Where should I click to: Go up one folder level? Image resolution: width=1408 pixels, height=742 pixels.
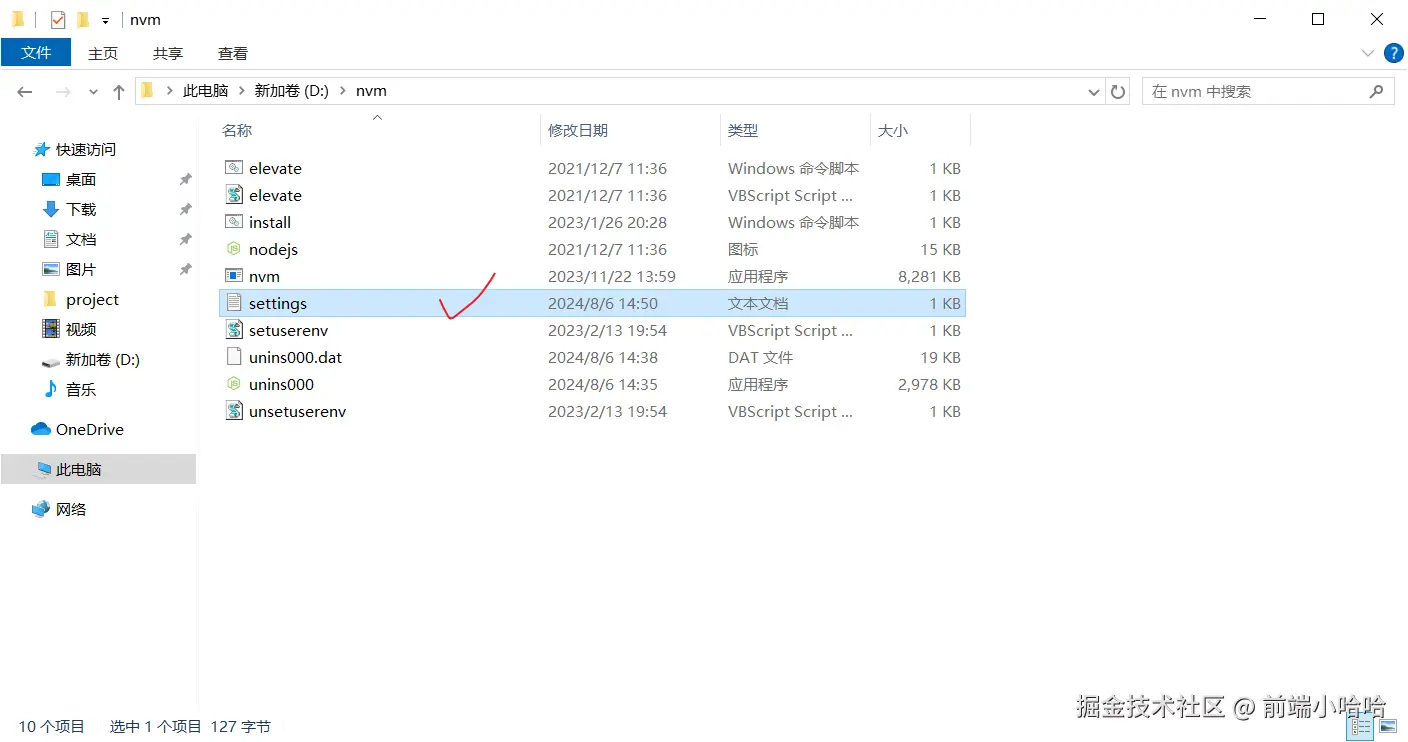tap(118, 91)
